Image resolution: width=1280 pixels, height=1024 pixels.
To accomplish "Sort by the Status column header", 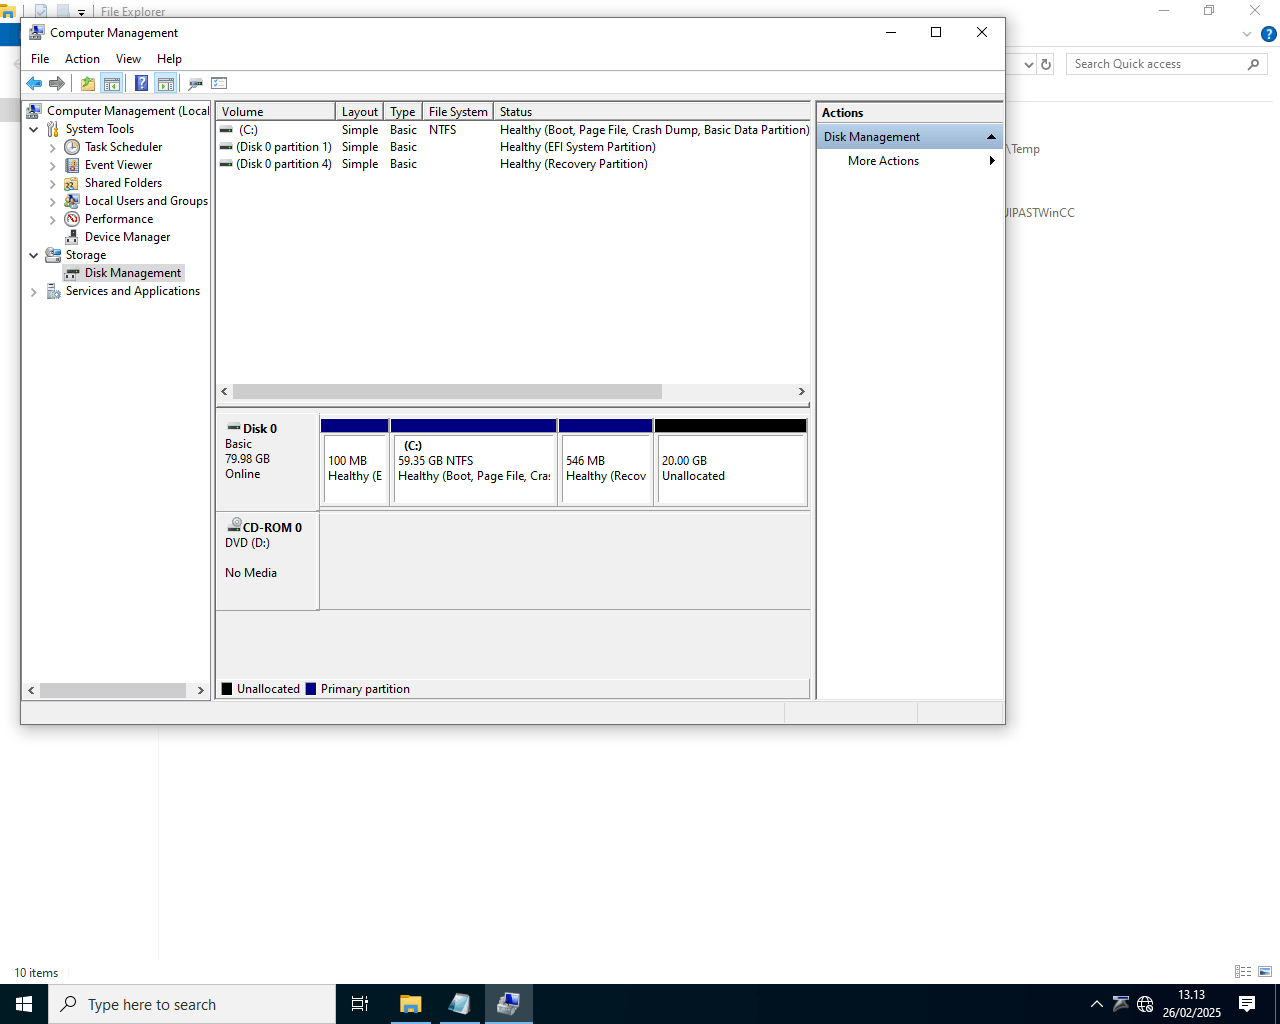I will [x=651, y=112].
